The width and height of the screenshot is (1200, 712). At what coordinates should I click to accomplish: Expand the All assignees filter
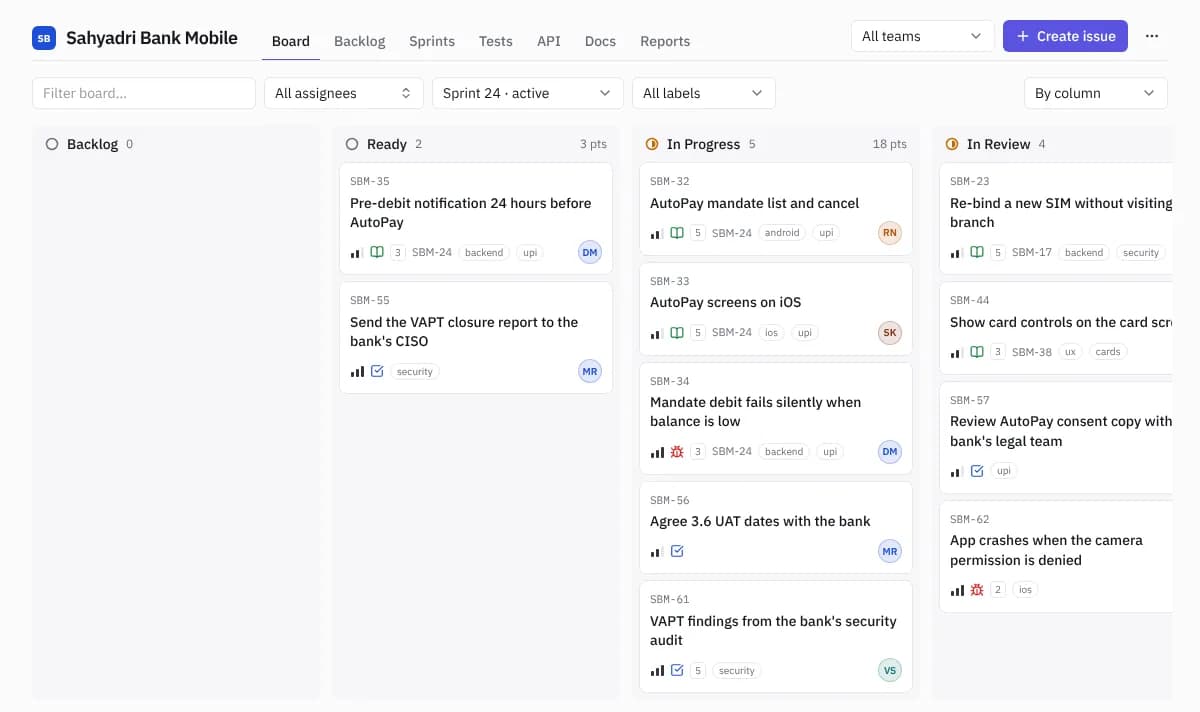click(344, 93)
